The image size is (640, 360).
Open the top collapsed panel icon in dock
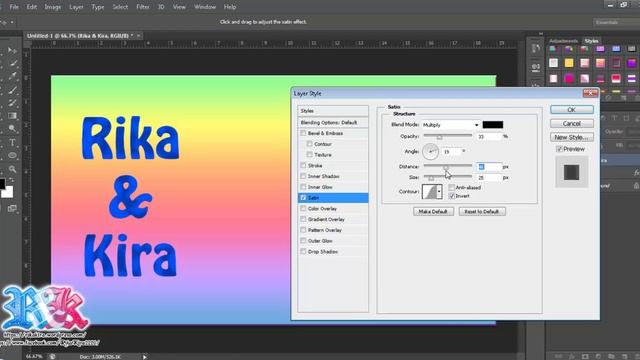(x=536, y=49)
